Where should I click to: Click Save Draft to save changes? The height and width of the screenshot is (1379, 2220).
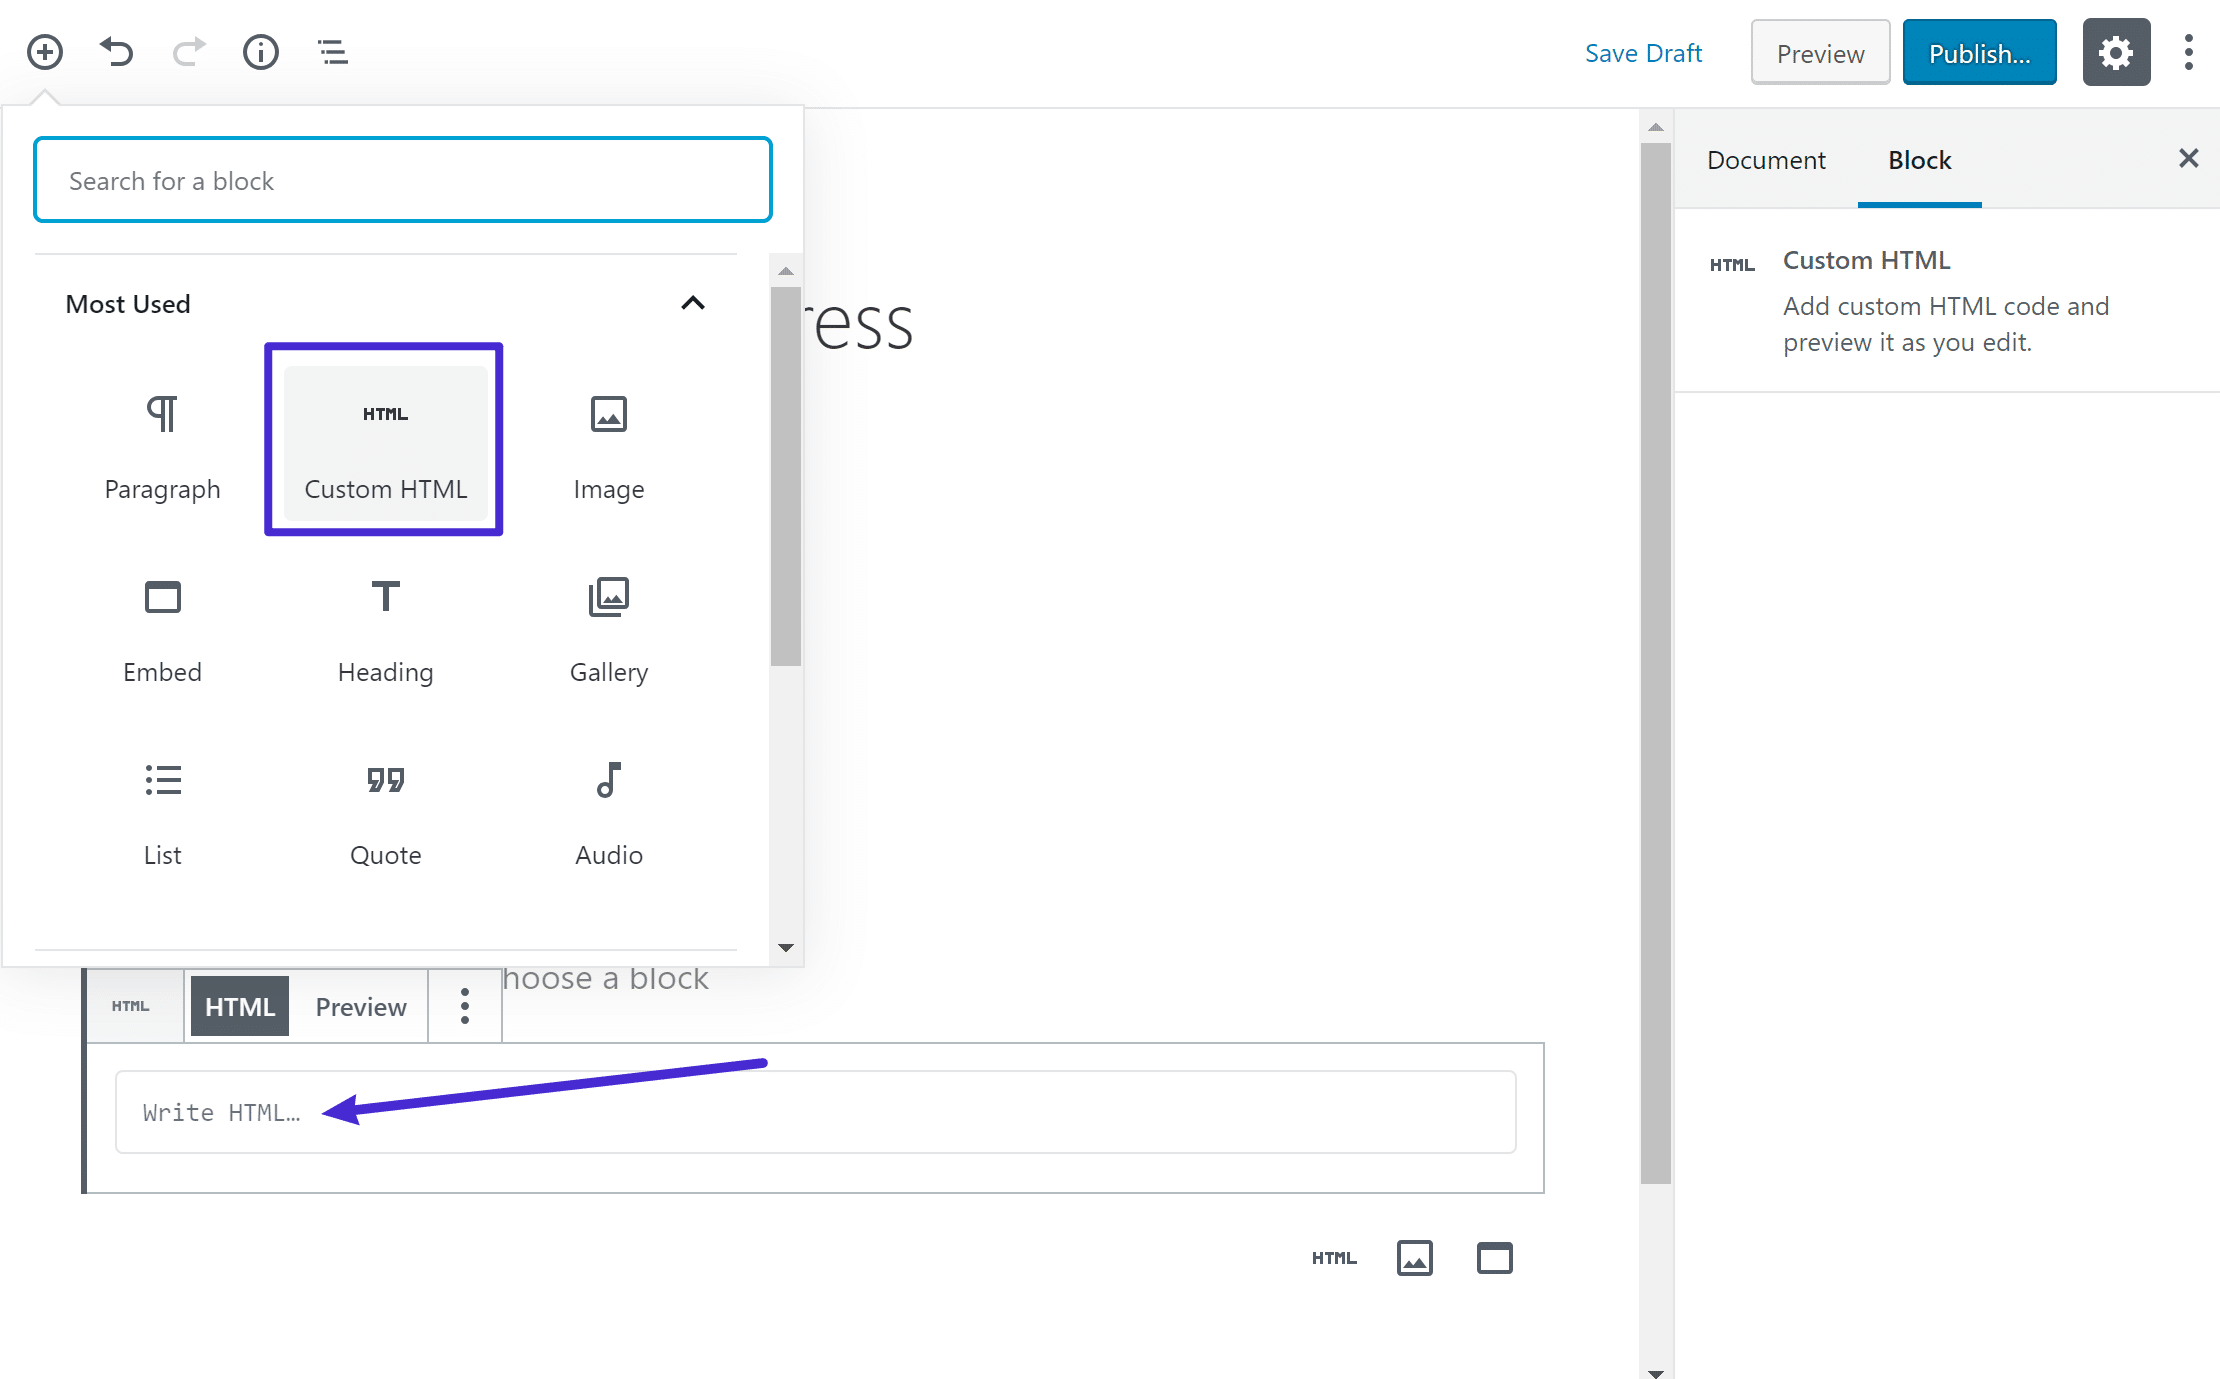(1644, 52)
